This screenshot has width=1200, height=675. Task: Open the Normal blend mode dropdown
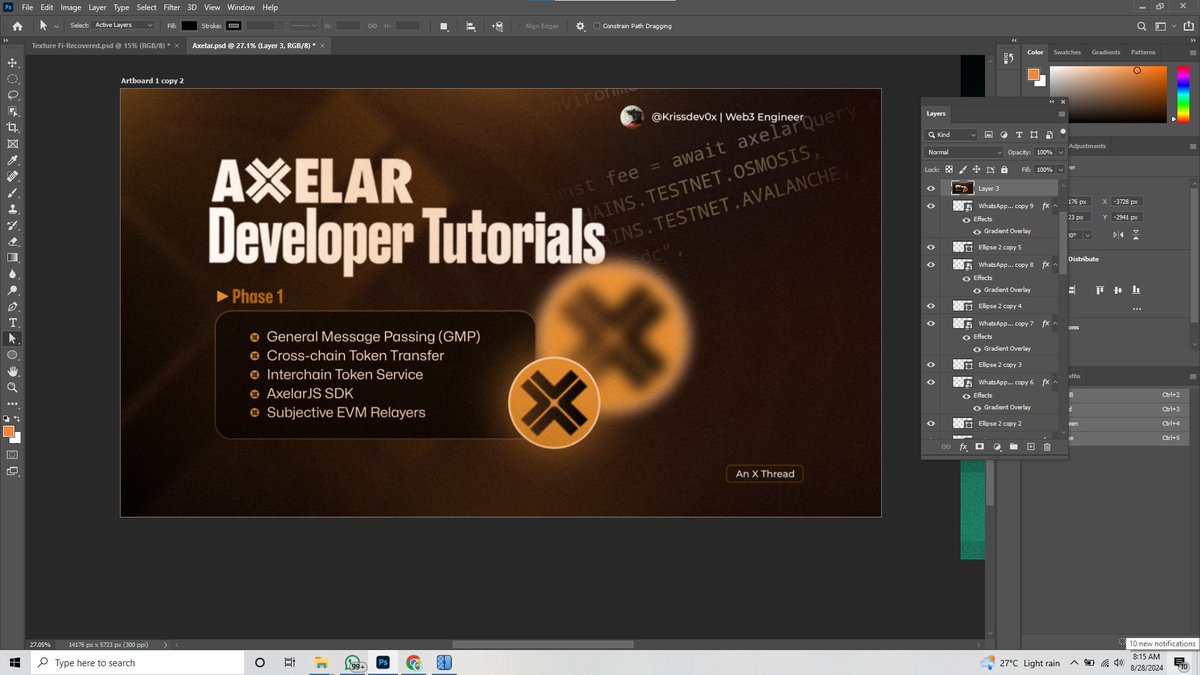tap(964, 152)
